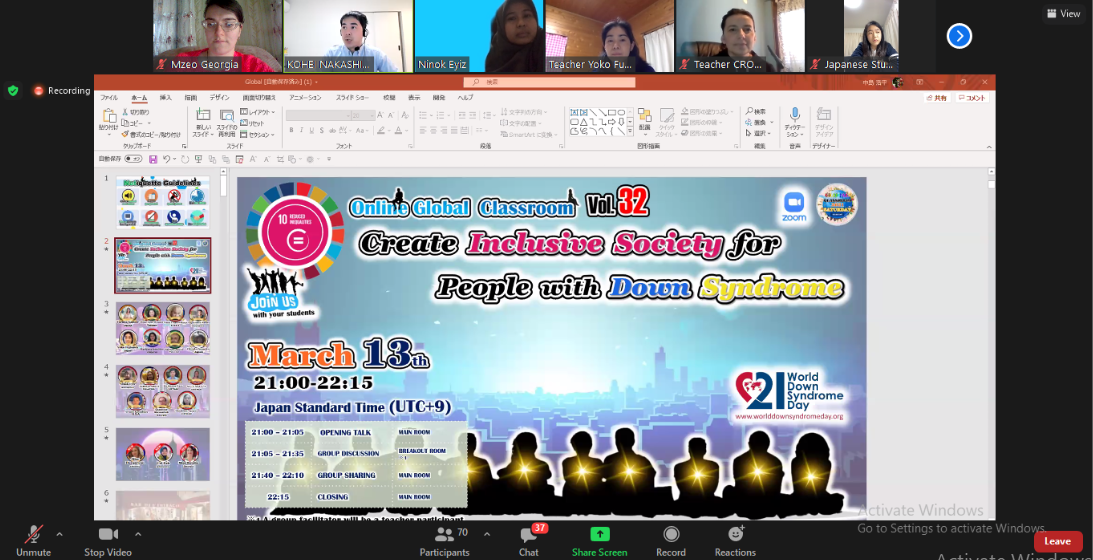Click the text highlight color button
Viewport: 1093px width, 560px height.
381,130
